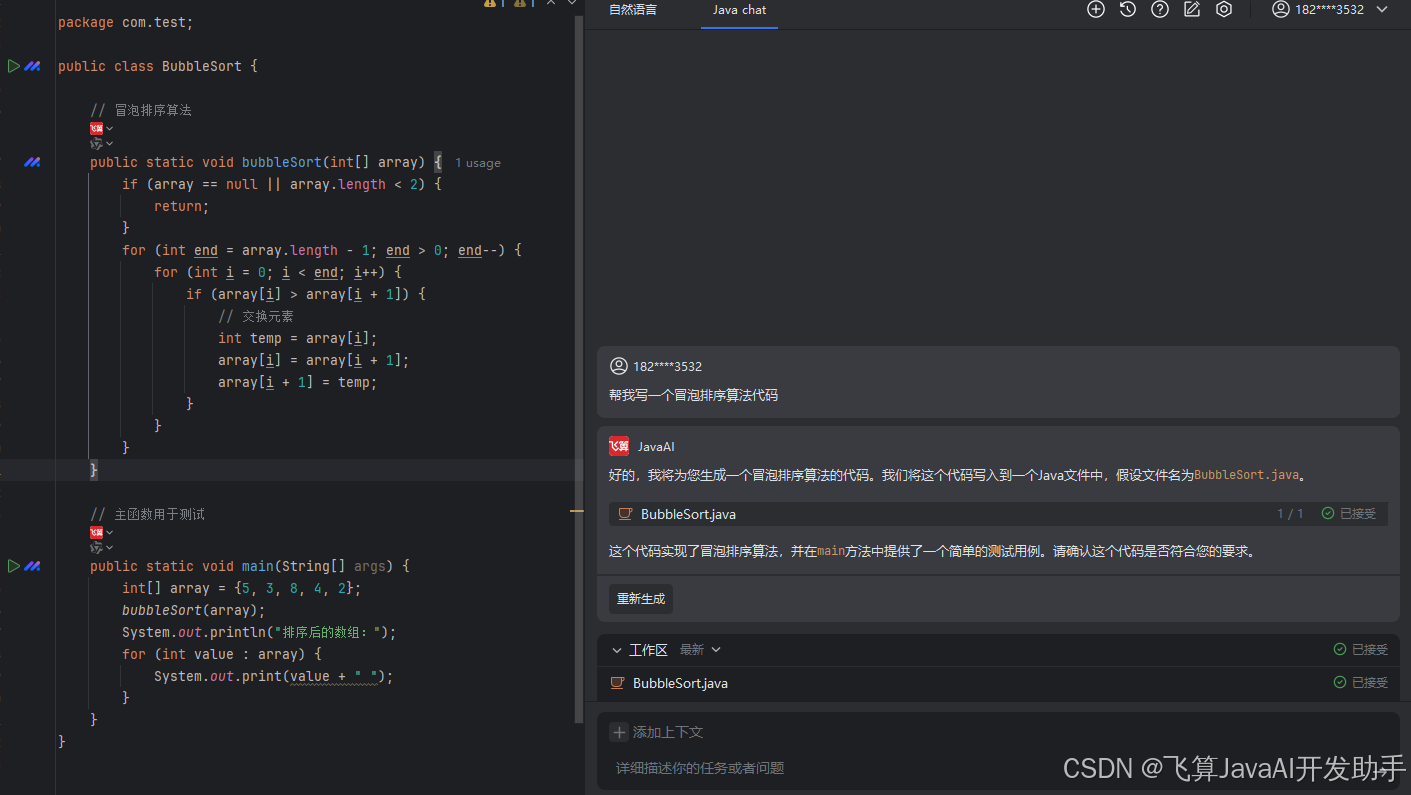
Task: Click the warning indicator at editor top
Action: (x=490, y=3)
